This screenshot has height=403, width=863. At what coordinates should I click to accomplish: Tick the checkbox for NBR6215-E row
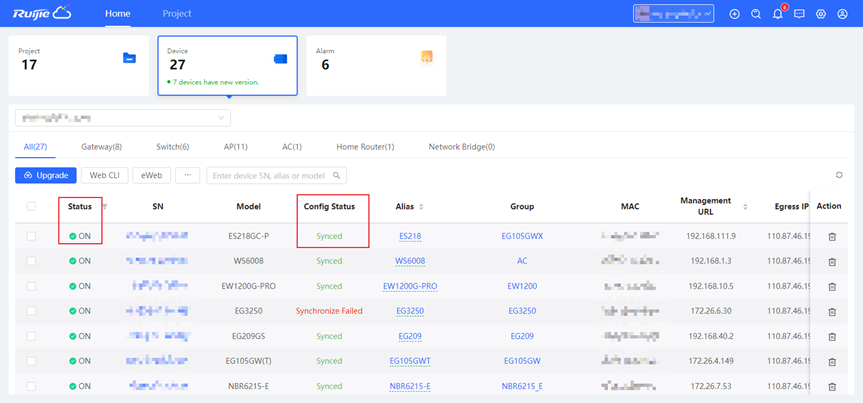(x=31, y=386)
